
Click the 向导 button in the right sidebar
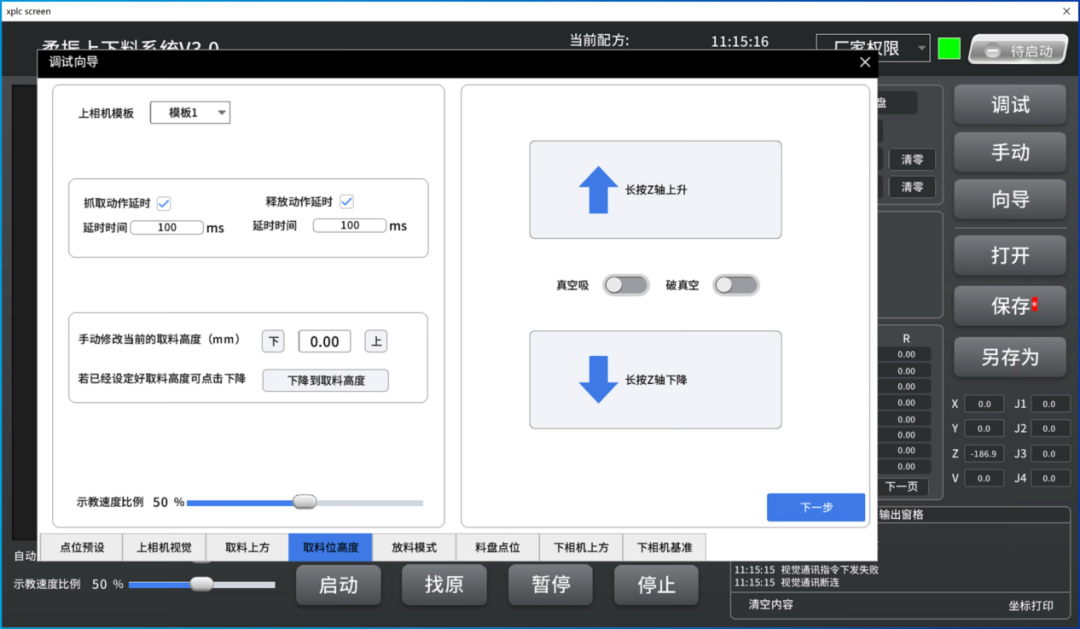(x=1010, y=200)
